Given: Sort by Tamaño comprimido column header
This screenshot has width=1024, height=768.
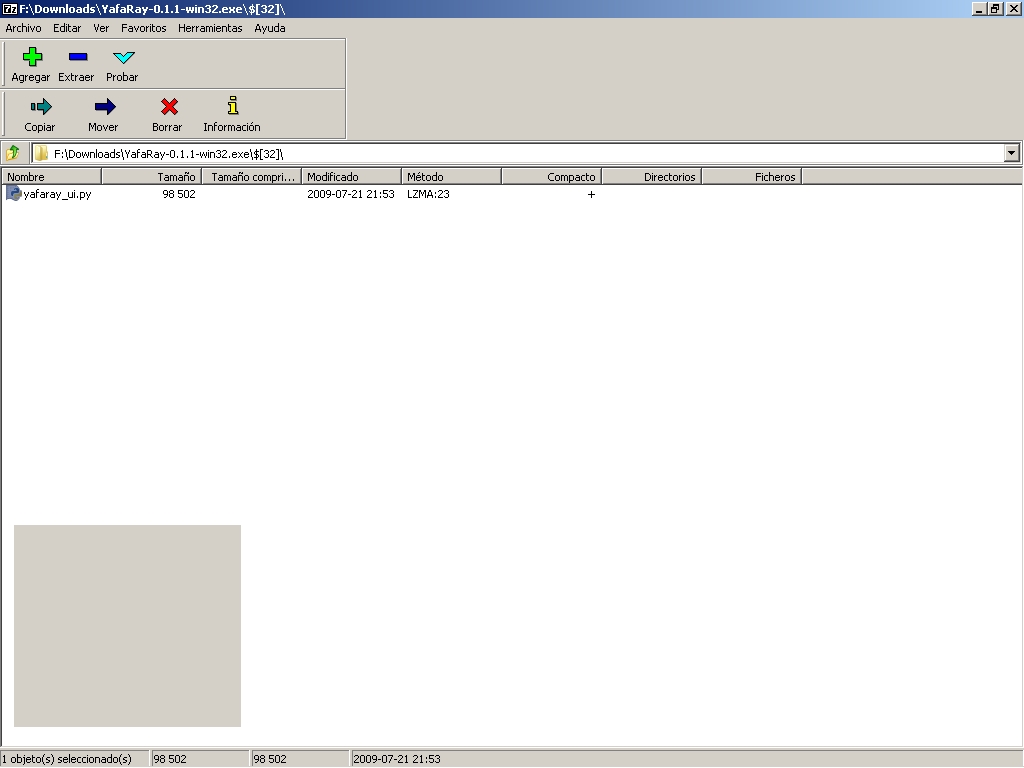Looking at the screenshot, I should tap(251, 177).
